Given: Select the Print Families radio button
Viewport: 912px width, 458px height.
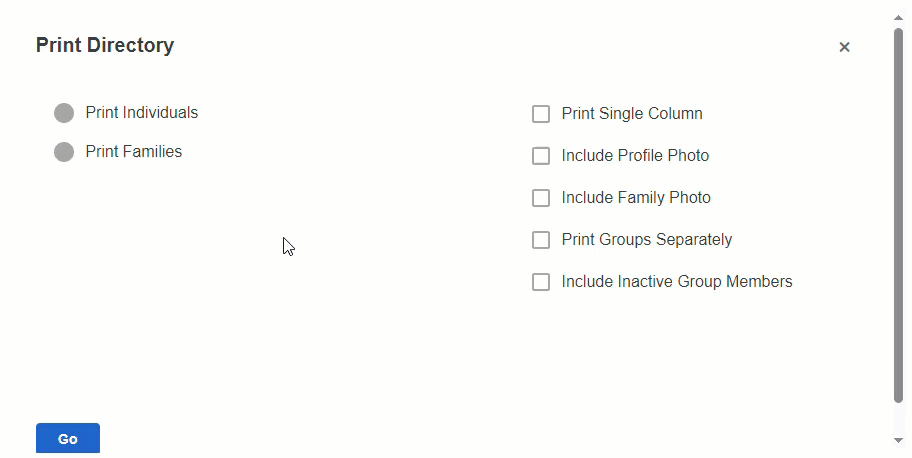Looking at the screenshot, I should tap(64, 152).
